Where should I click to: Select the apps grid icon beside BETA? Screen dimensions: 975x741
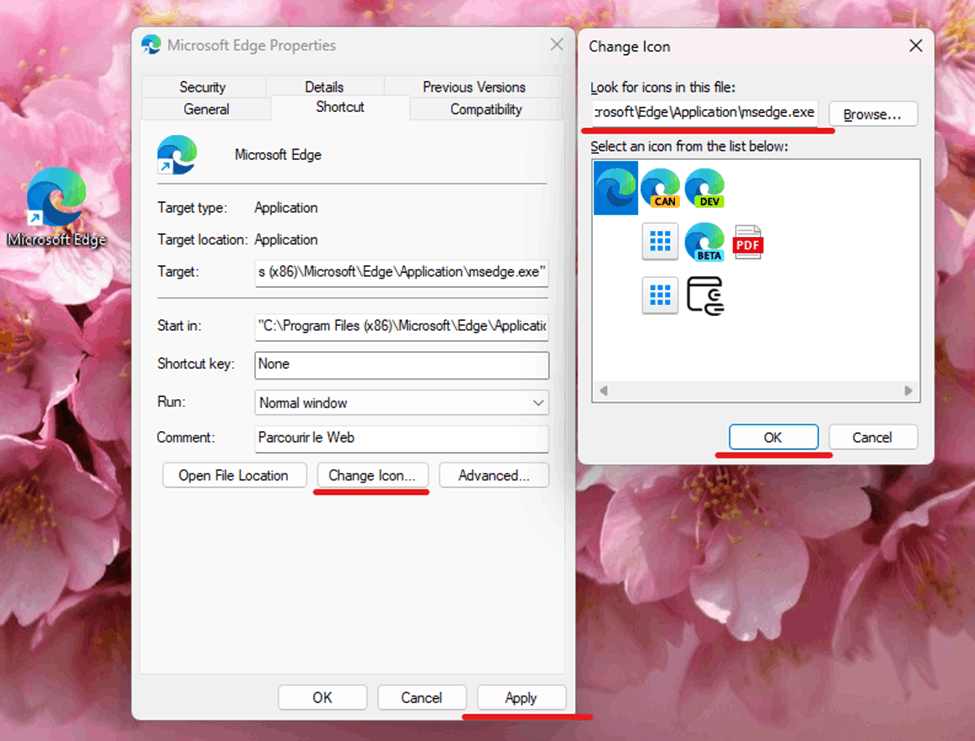pyautogui.click(x=660, y=241)
